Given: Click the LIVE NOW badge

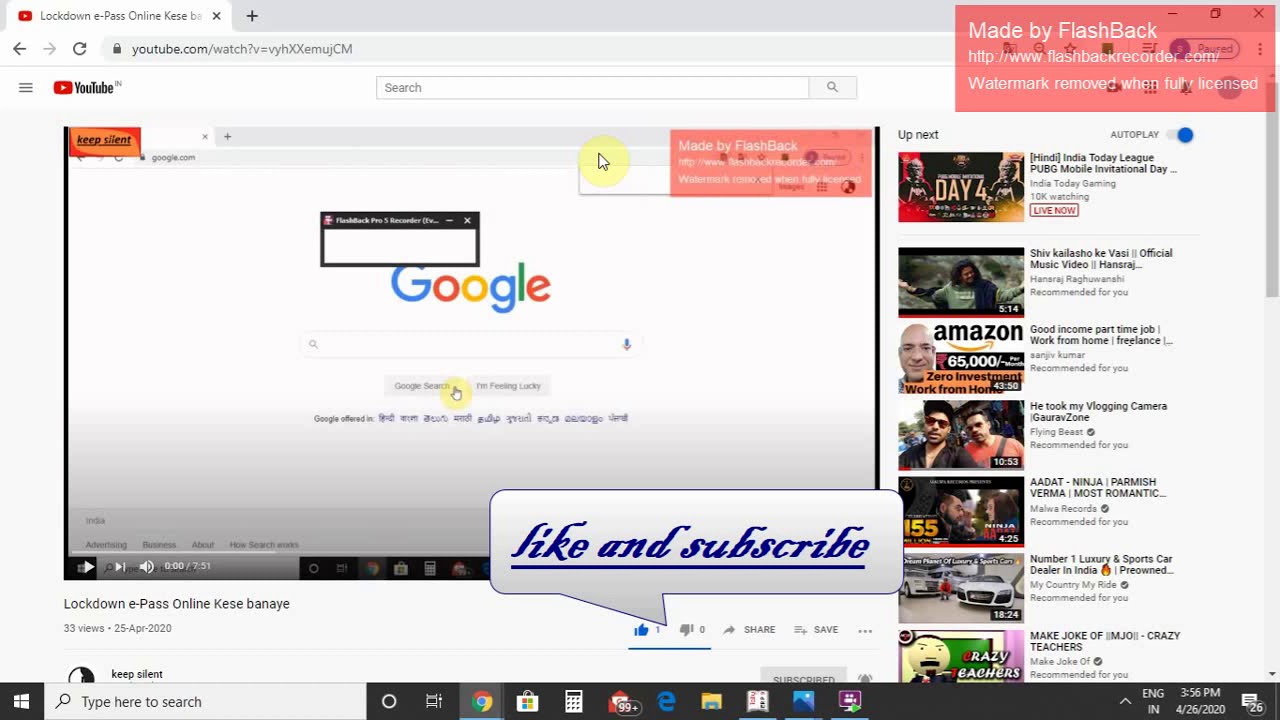Looking at the screenshot, I should [1055, 211].
